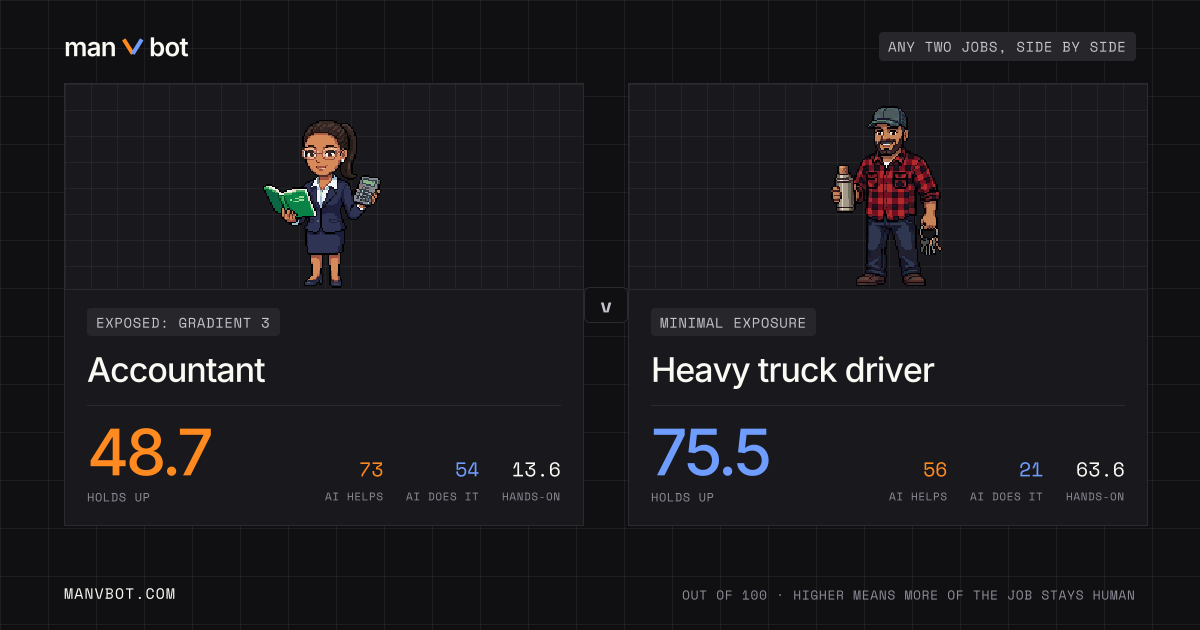Click the 'AI Helps' label under 56
The width and height of the screenshot is (1200, 630).
click(x=918, y=497)
